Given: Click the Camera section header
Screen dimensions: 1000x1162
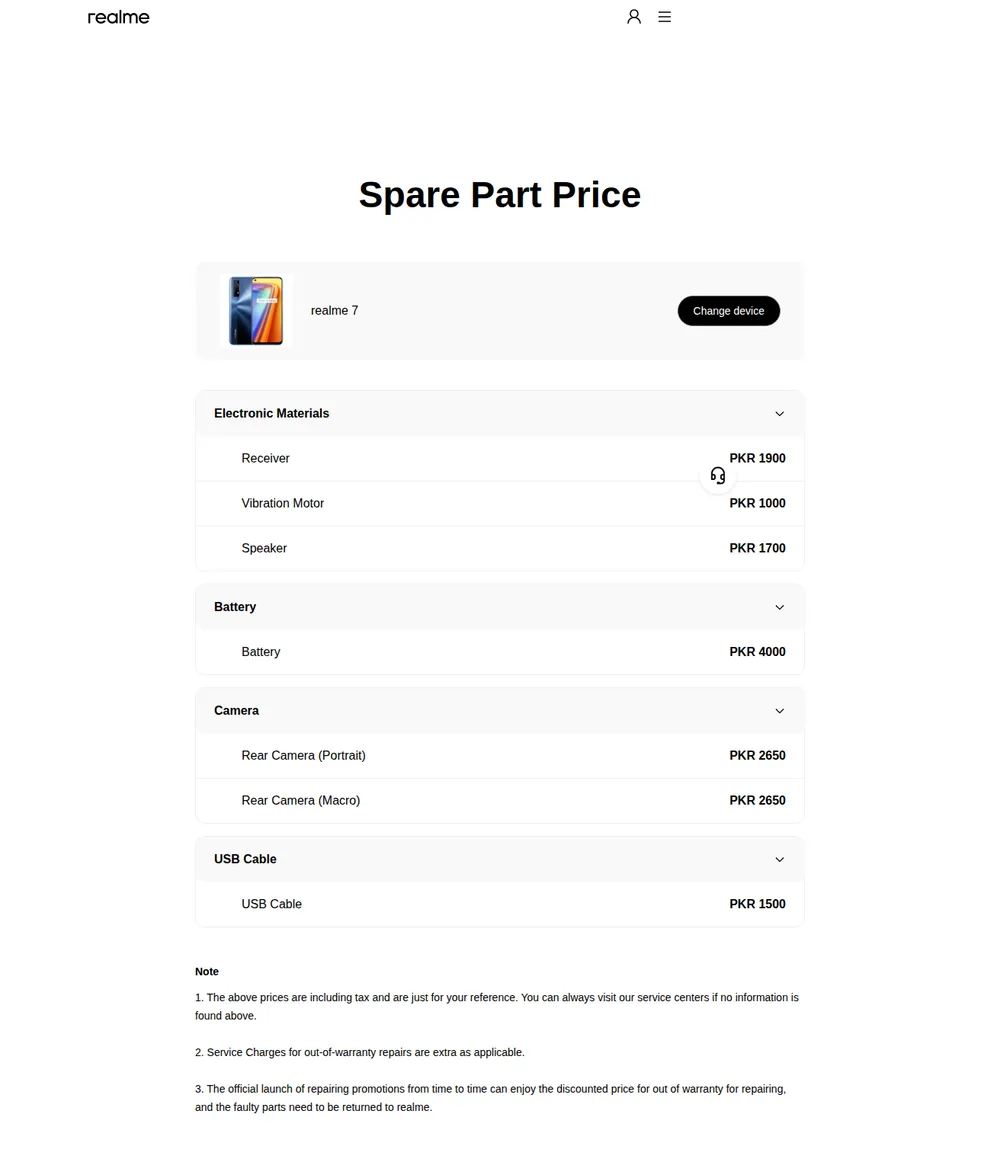Looking at the screenshot, I should pos(500,711).
